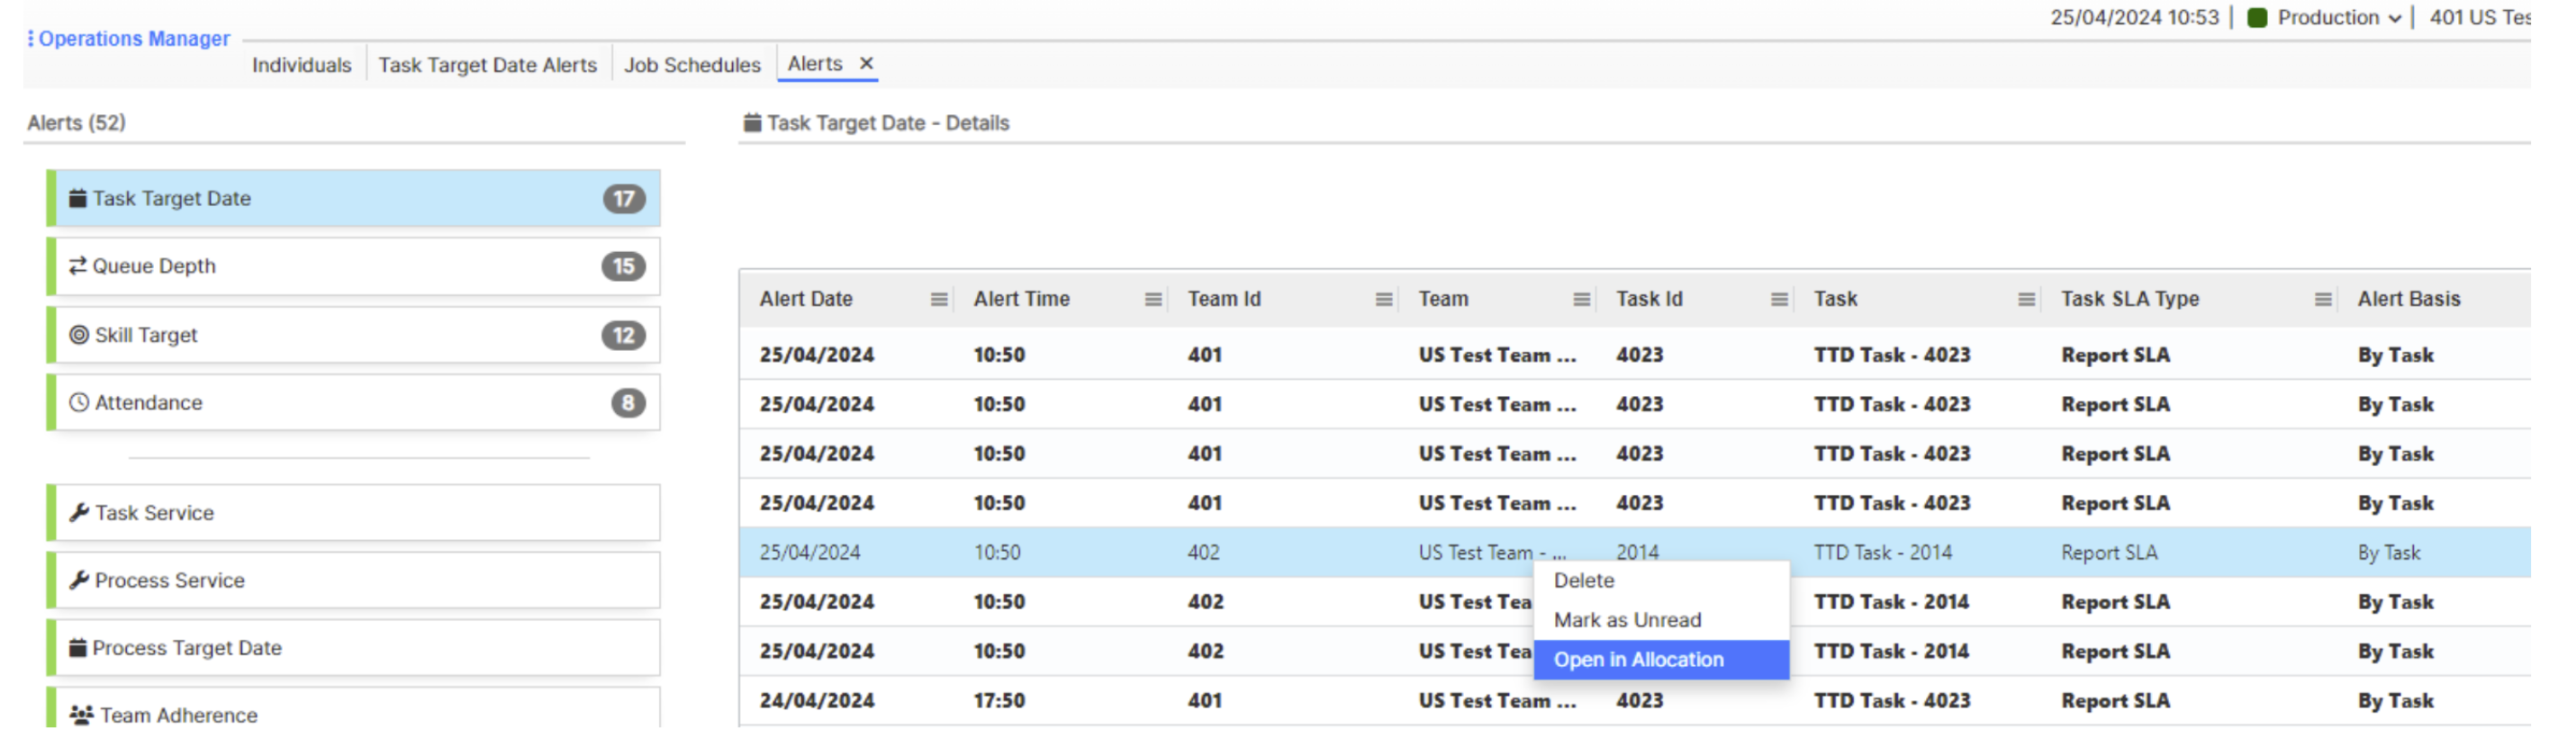The height and width of the screenshot is (747, 2576).
Task: Open Task Id column menu icon
Action: pyautogui.click(x=1780, y=300)
